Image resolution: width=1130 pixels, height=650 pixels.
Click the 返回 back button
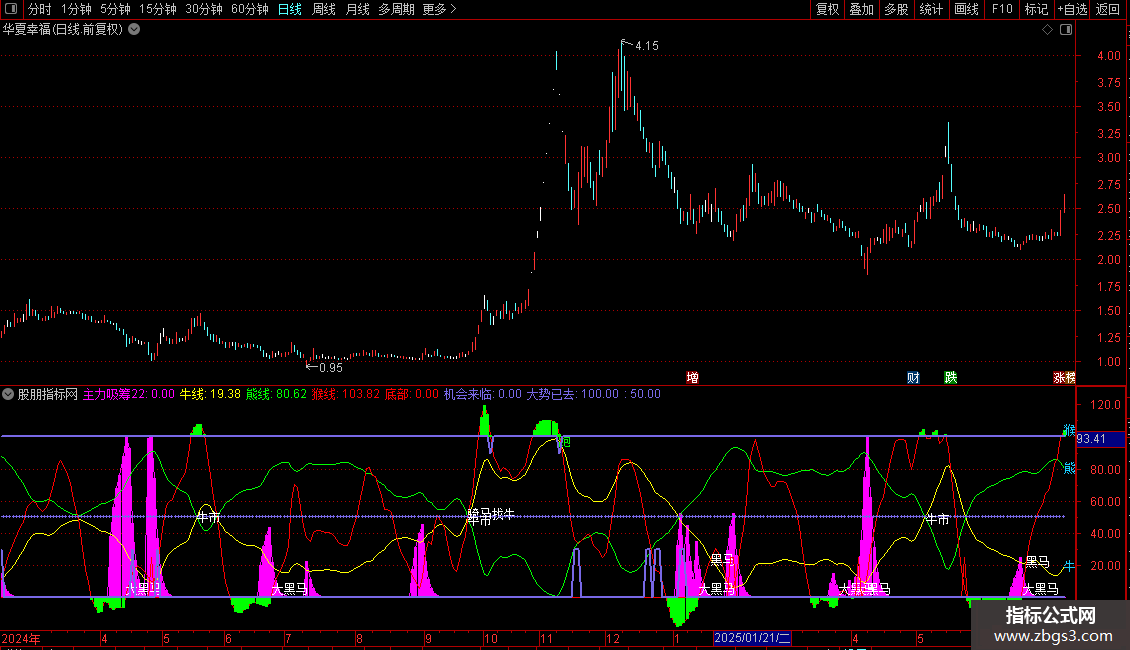pyautogui.click(x=1108, y=9)
